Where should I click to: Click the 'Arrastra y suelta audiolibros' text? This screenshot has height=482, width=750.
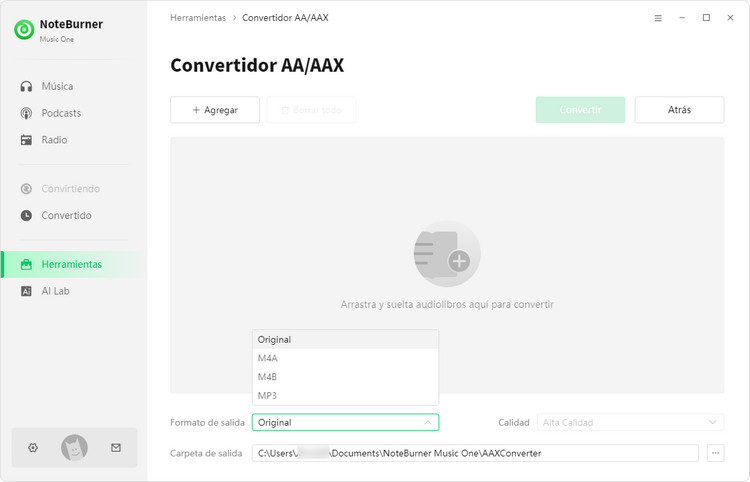click(x=447, y=304)
